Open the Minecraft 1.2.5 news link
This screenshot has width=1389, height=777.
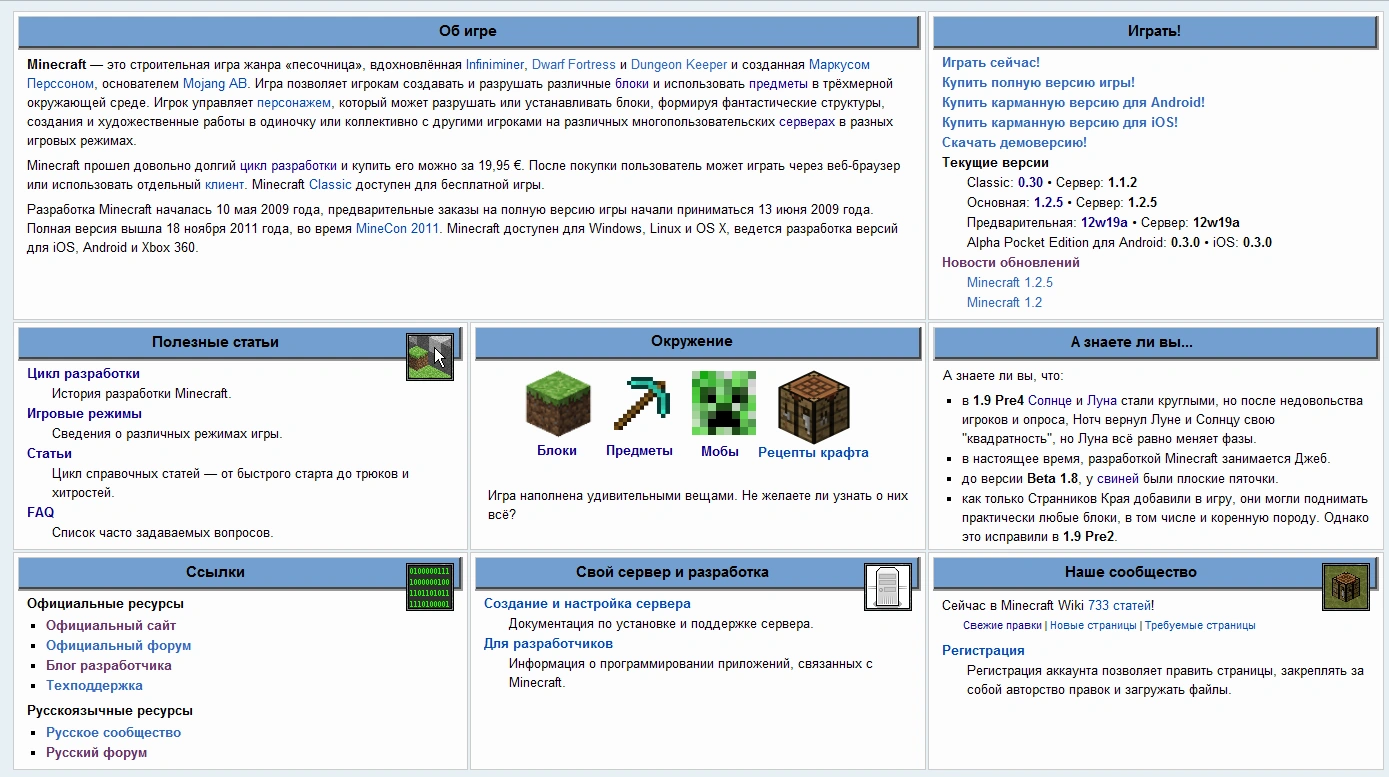point(1010,283)
